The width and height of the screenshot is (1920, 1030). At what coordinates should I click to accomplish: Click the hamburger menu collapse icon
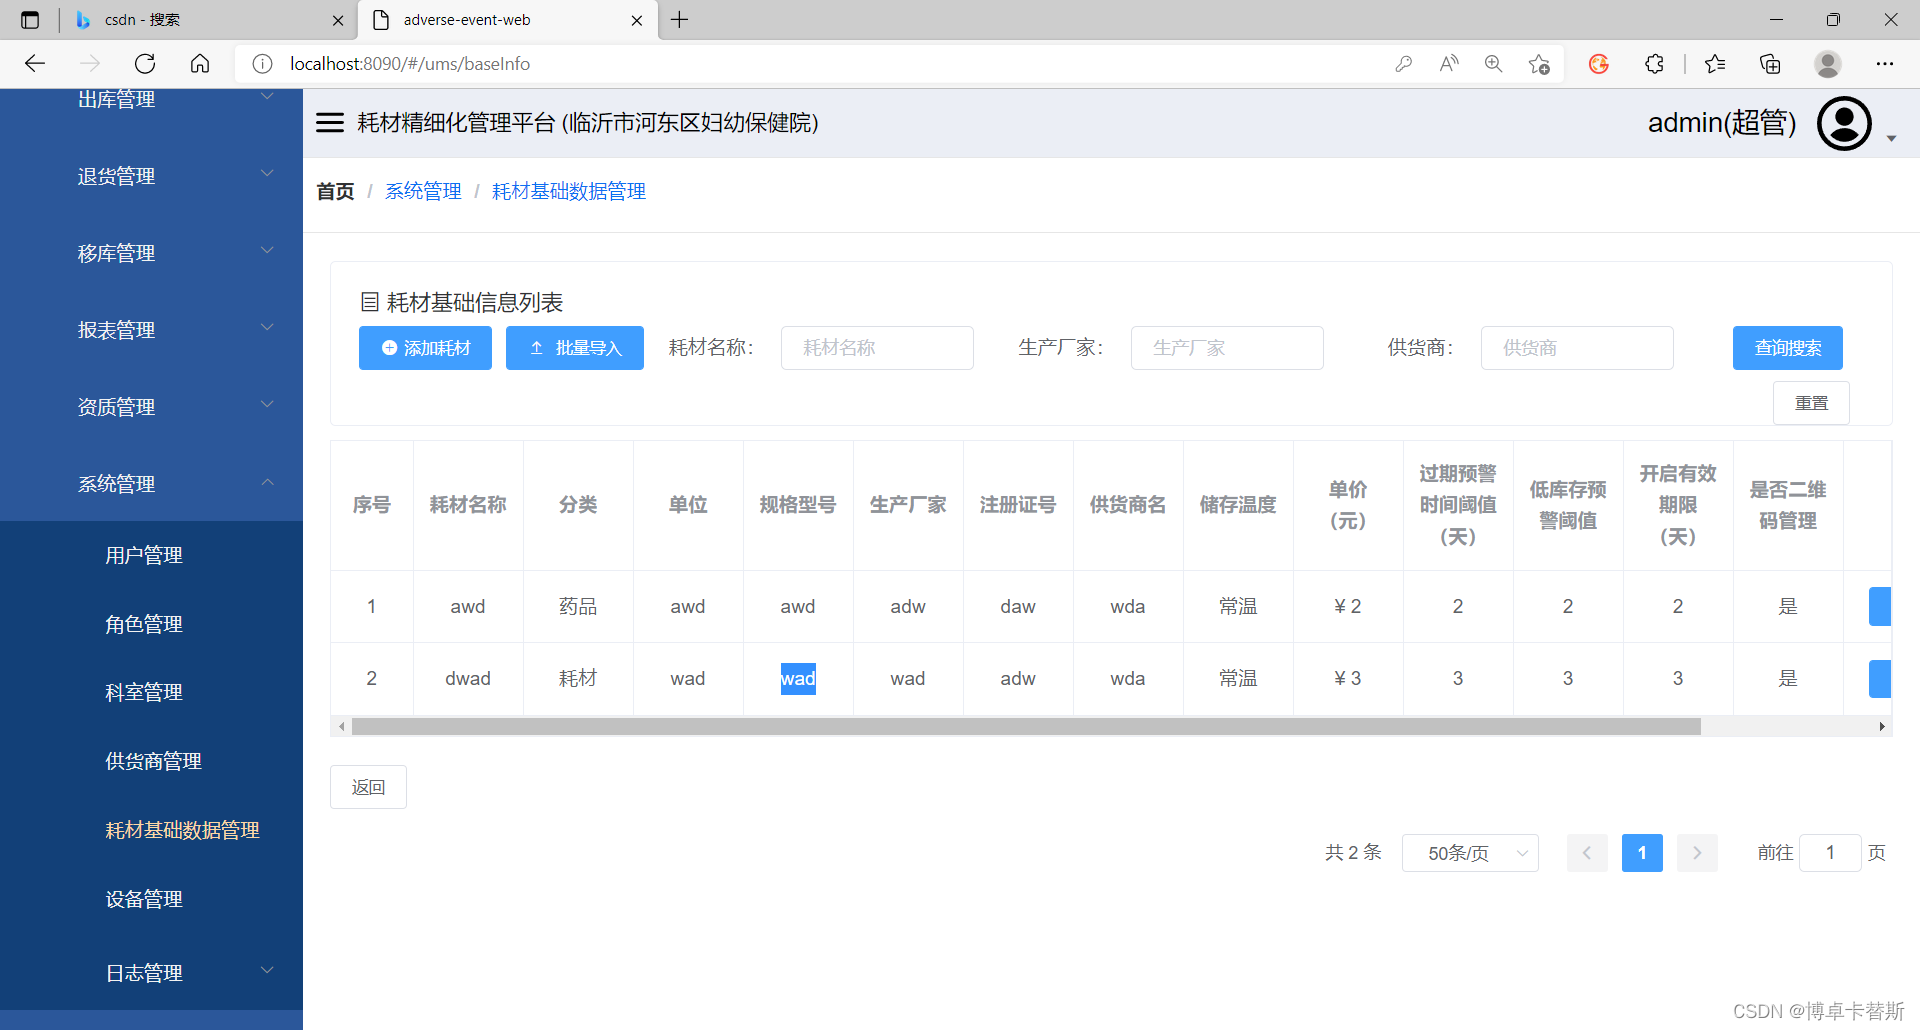tap(330, 123)
